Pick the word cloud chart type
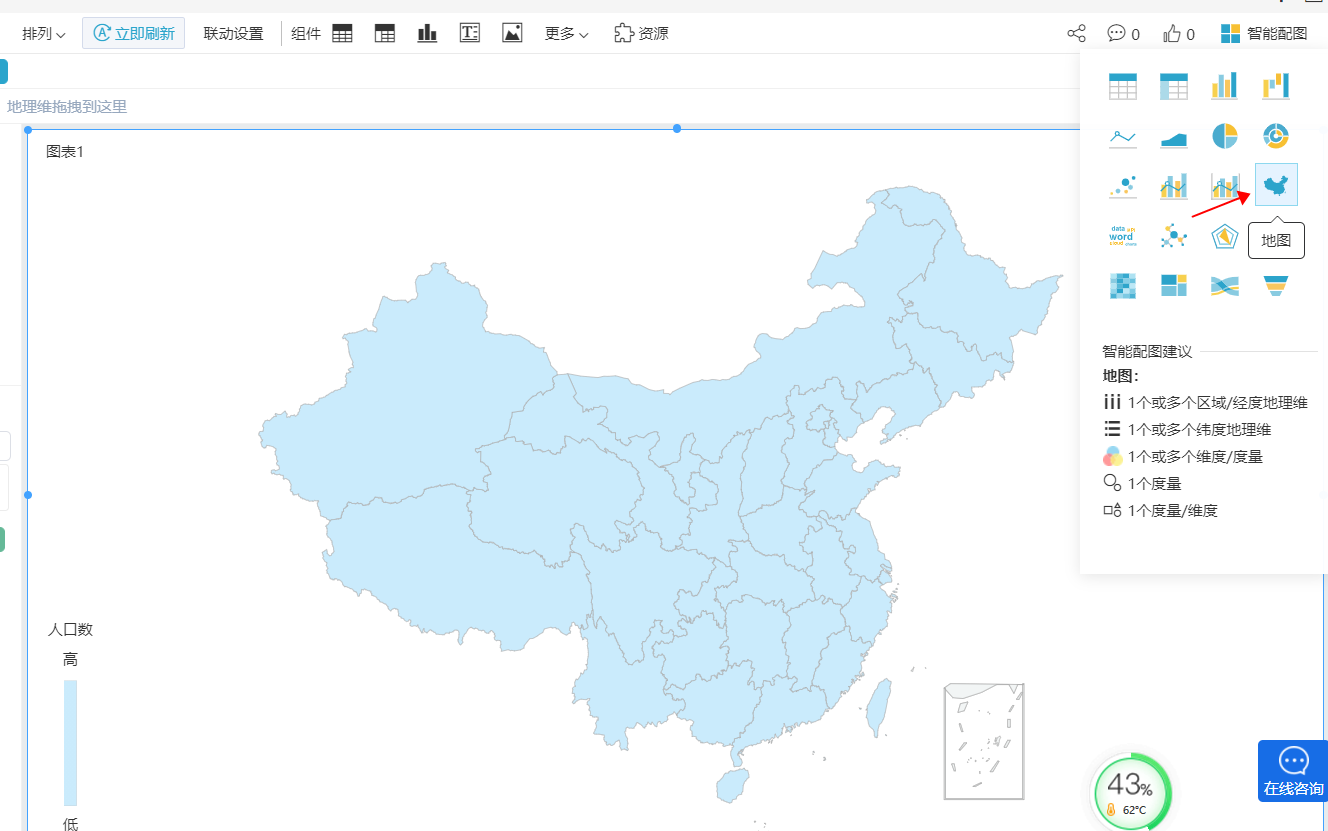Viewport: 1328px width, 831px height. tap(1122, 236)
